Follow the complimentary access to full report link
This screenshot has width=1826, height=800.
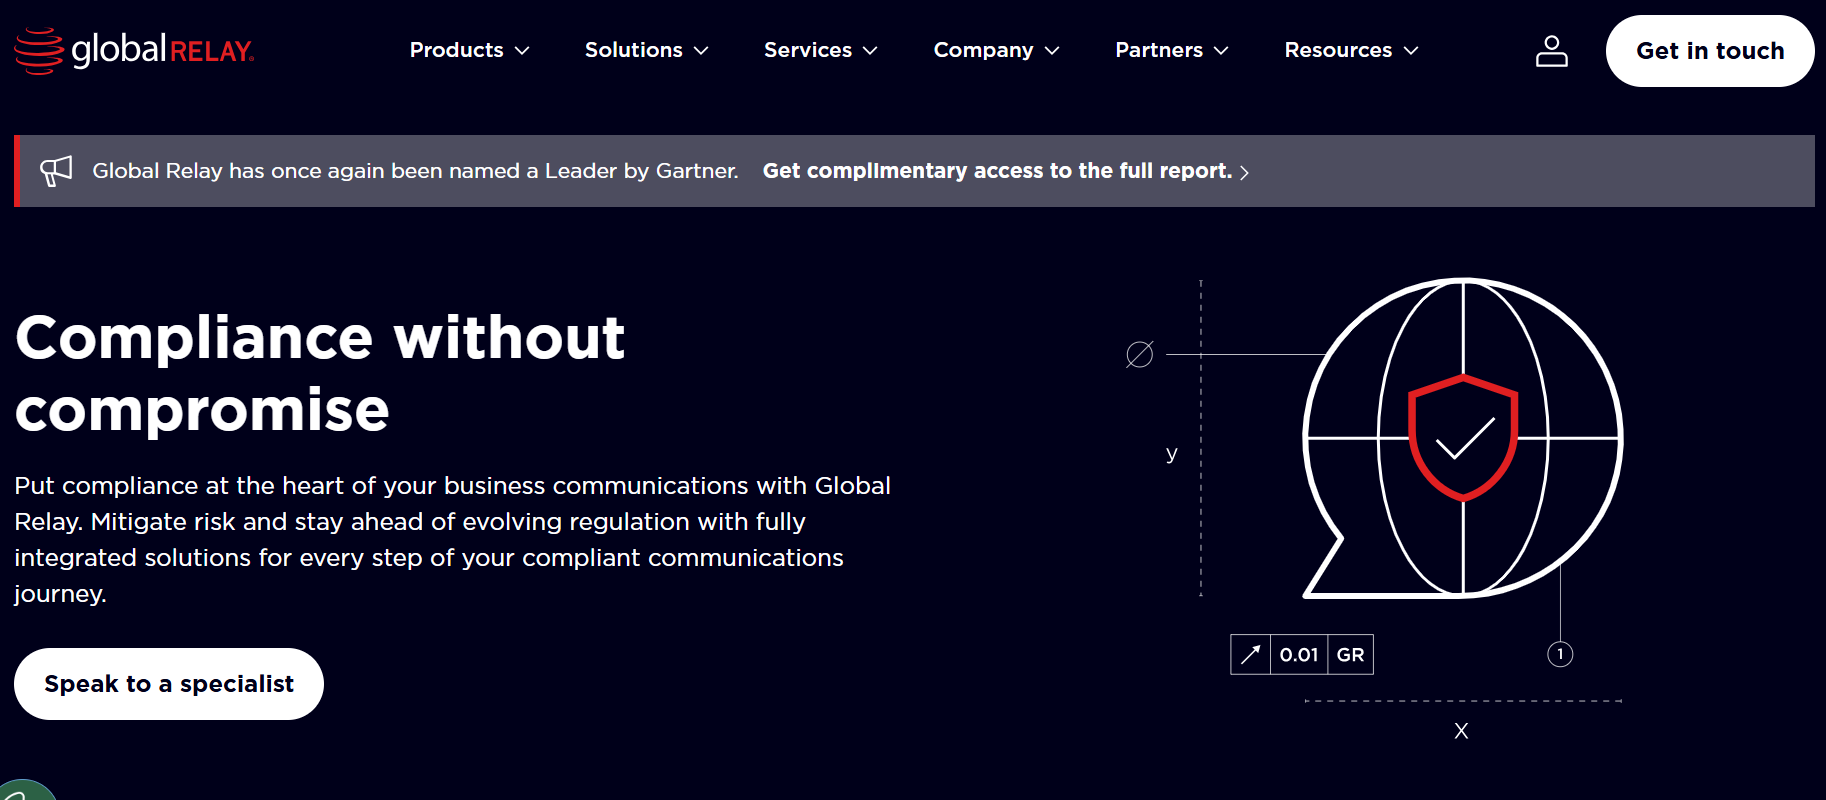[x=997, y=171]
